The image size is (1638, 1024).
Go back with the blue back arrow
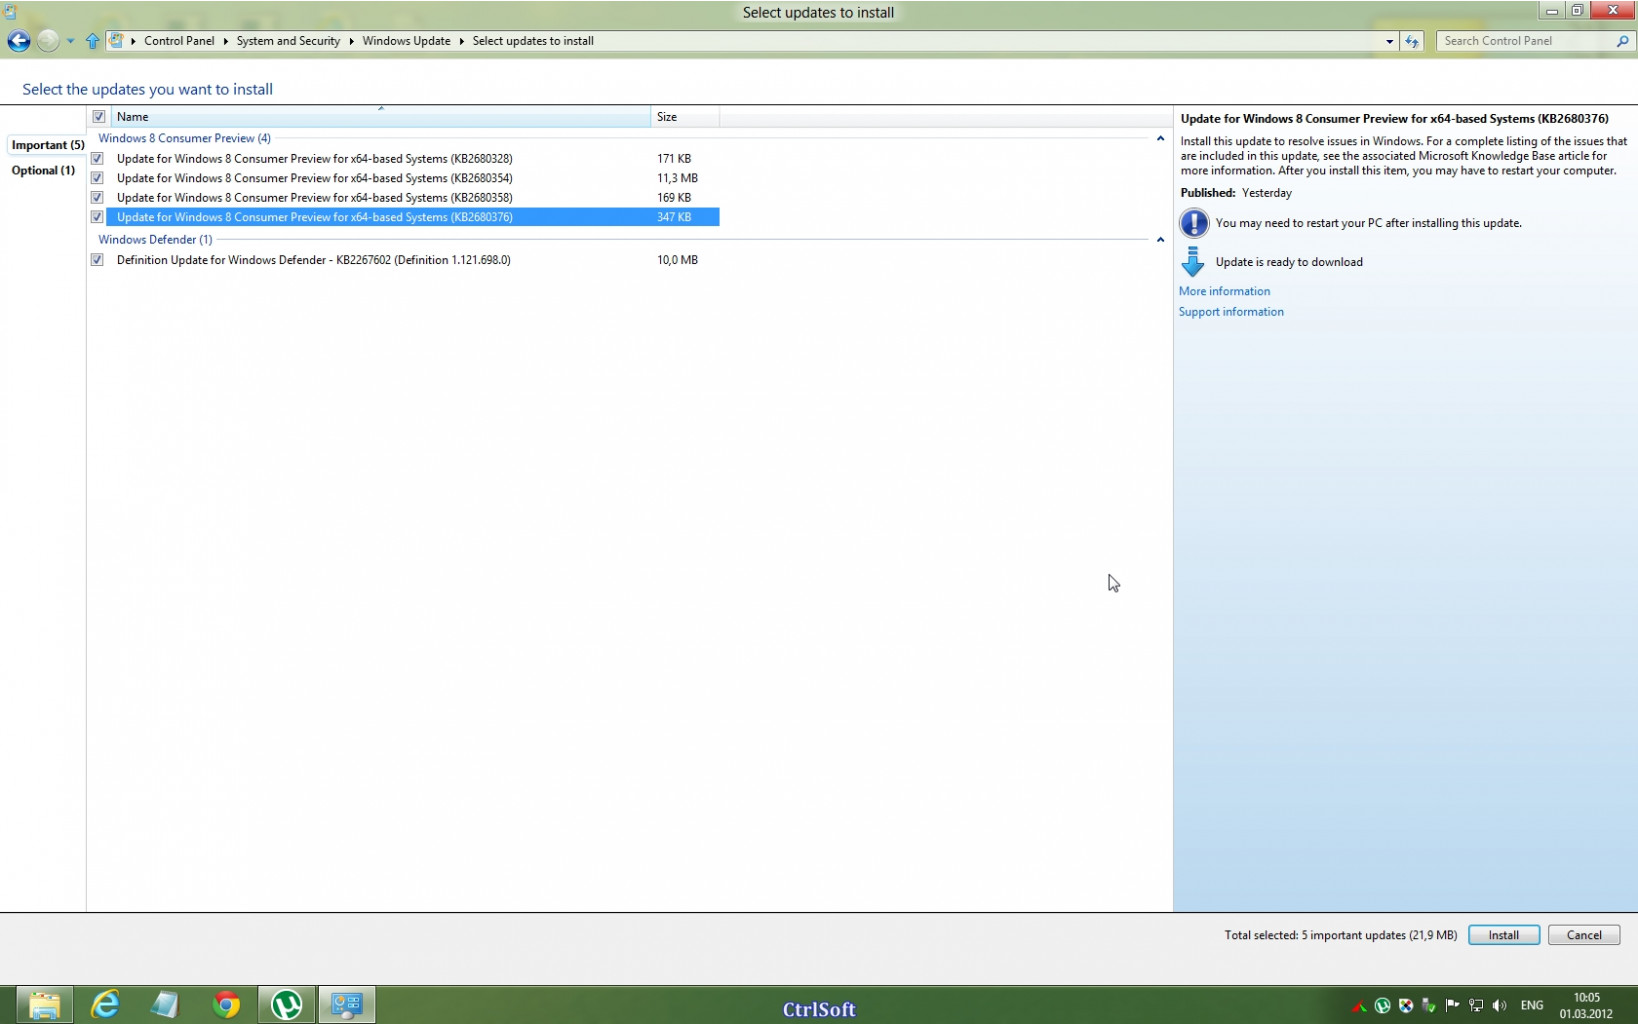coord(18,41)
